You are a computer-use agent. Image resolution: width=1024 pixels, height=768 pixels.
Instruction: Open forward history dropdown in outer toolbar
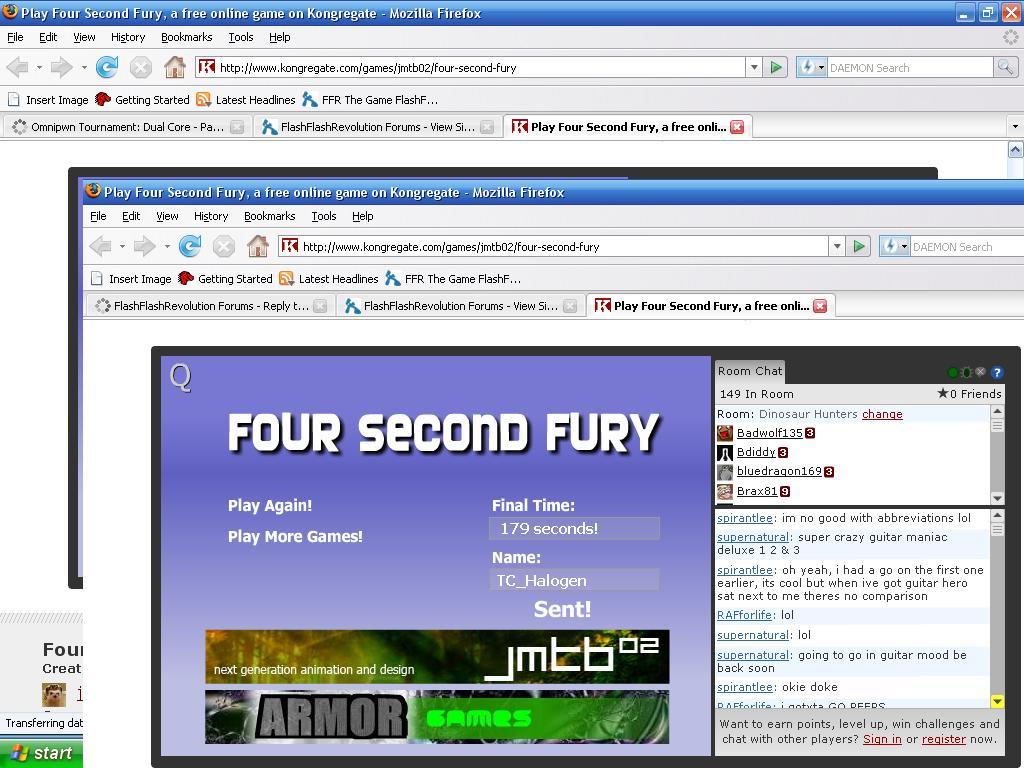click(84, 67)
